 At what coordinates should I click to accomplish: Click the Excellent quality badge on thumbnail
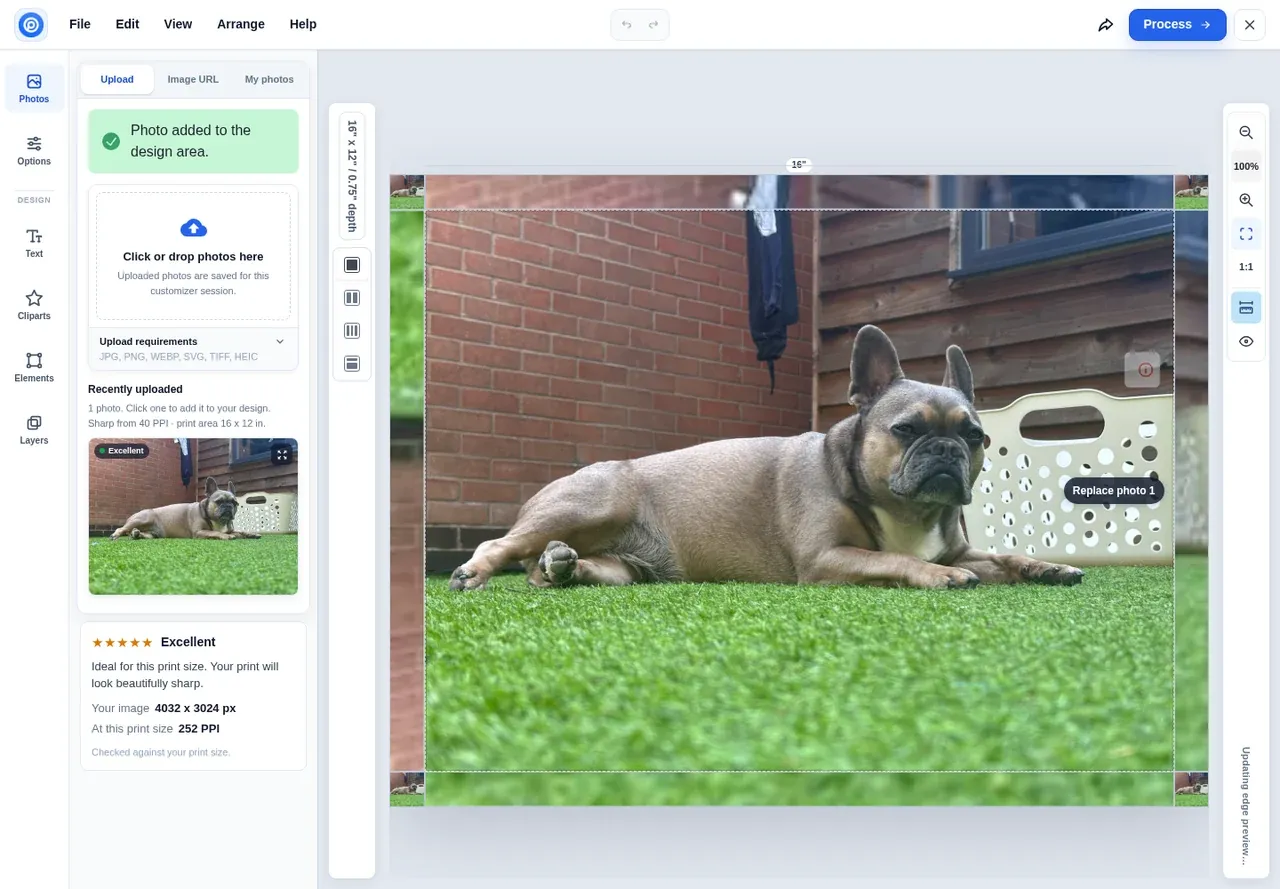click(122, 451)
